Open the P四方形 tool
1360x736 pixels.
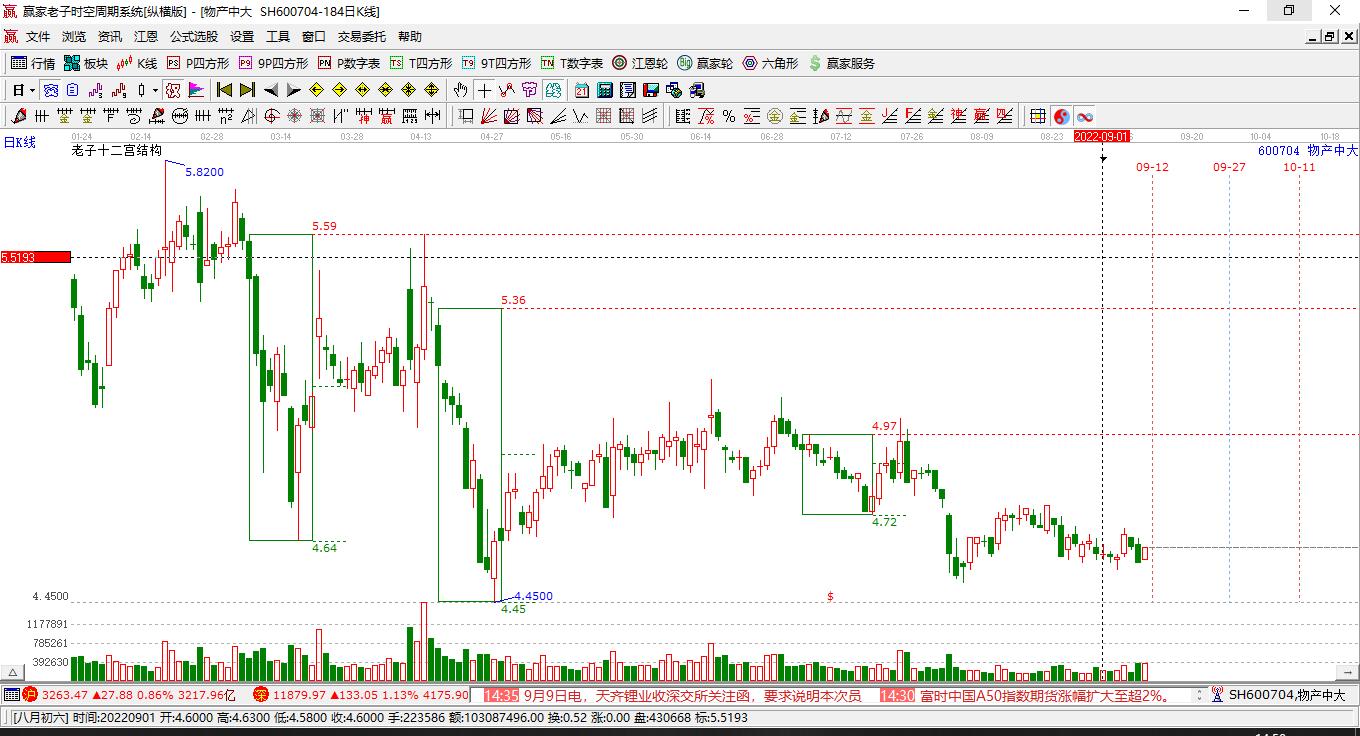[198, 63]
